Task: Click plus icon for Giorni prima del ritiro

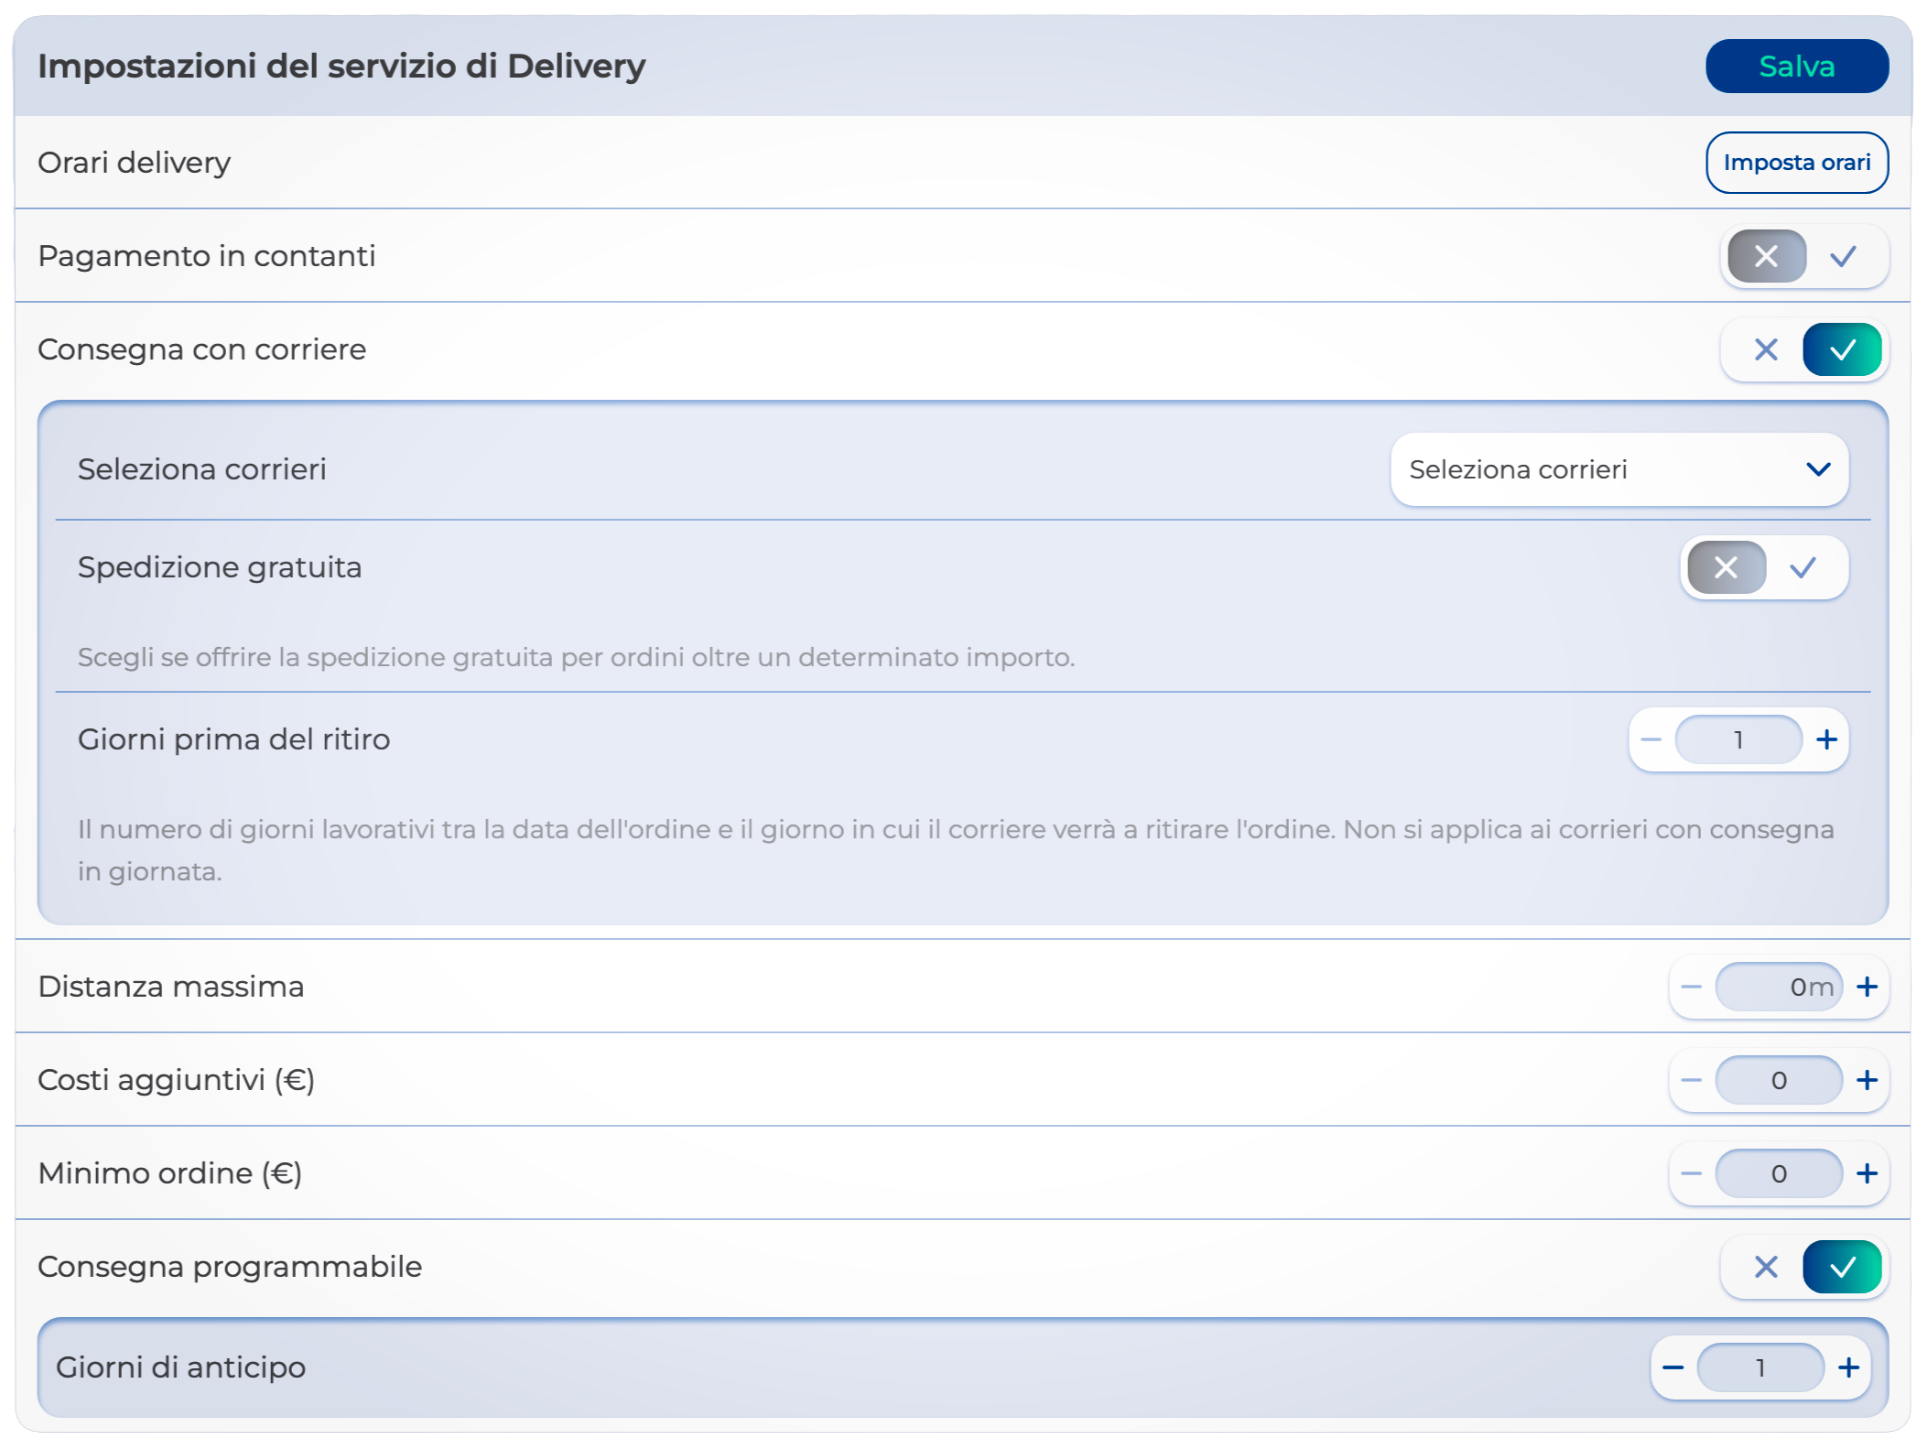Action: (1826, 740)
